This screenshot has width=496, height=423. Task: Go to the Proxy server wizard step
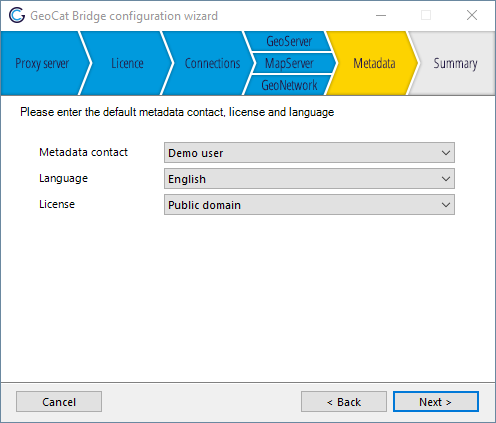pyautogui.click(x=42, y=63)
